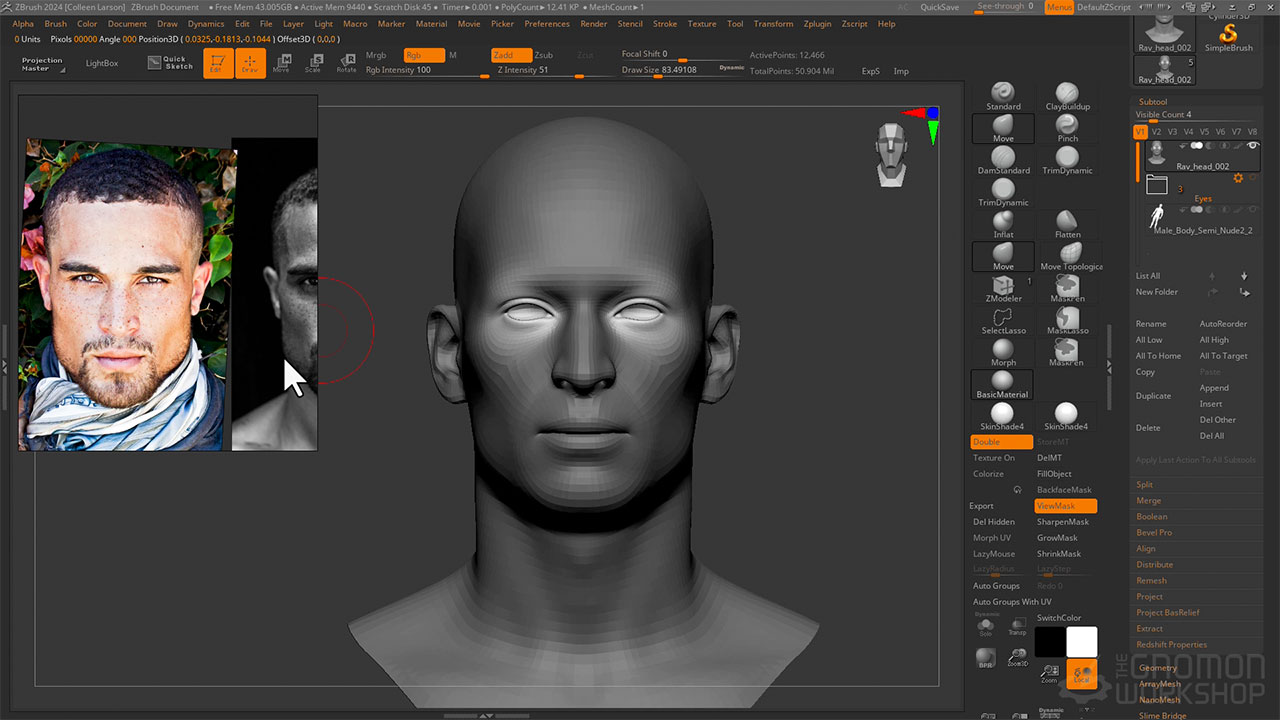Switch to Scale transform mode

(x=313, y=64)
